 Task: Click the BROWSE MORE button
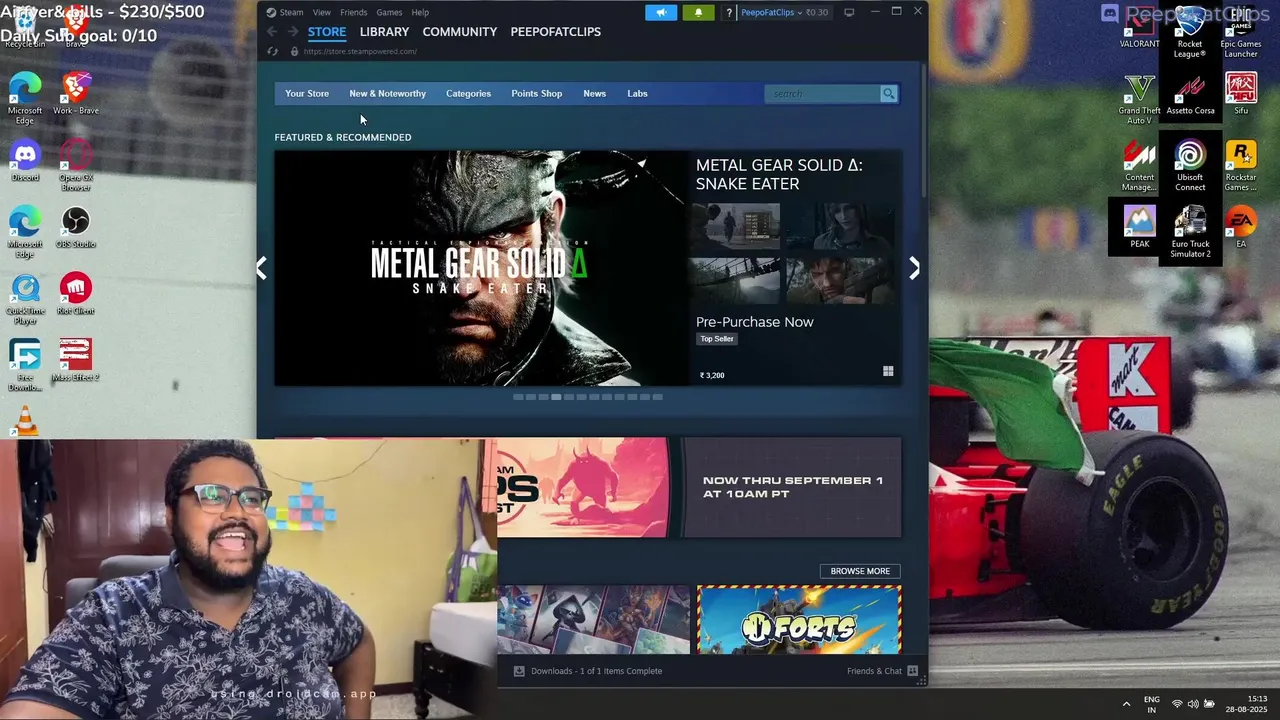click(860, 571)
